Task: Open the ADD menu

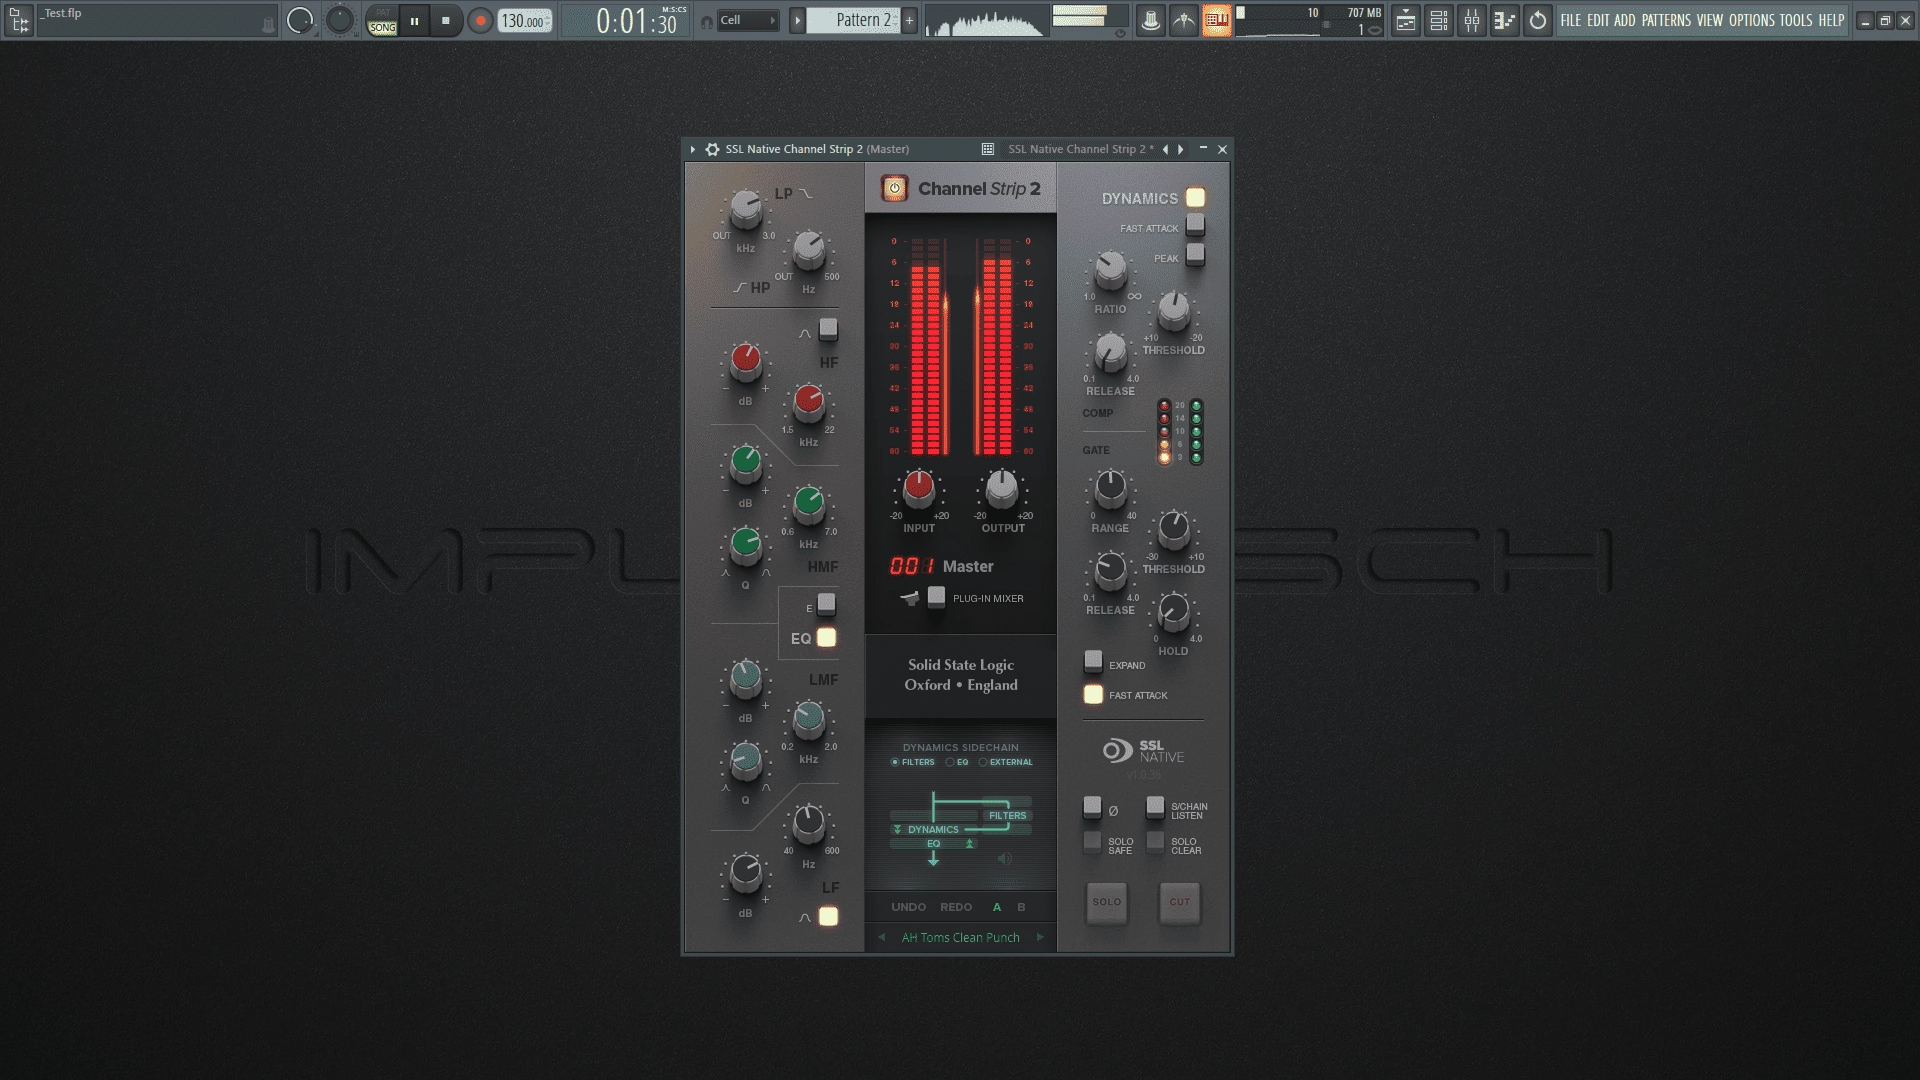Action: [1625, 20]
